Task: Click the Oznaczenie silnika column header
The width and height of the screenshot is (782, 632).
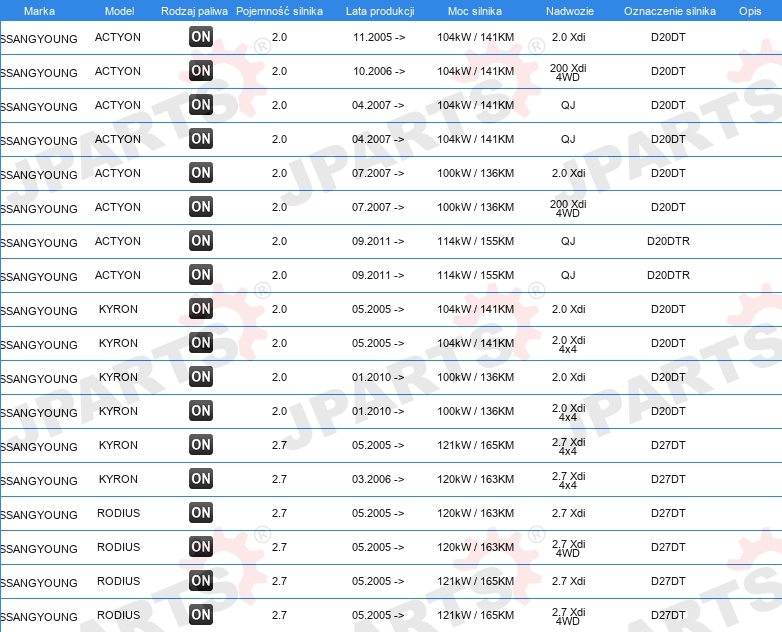Action: coord(670,11)
